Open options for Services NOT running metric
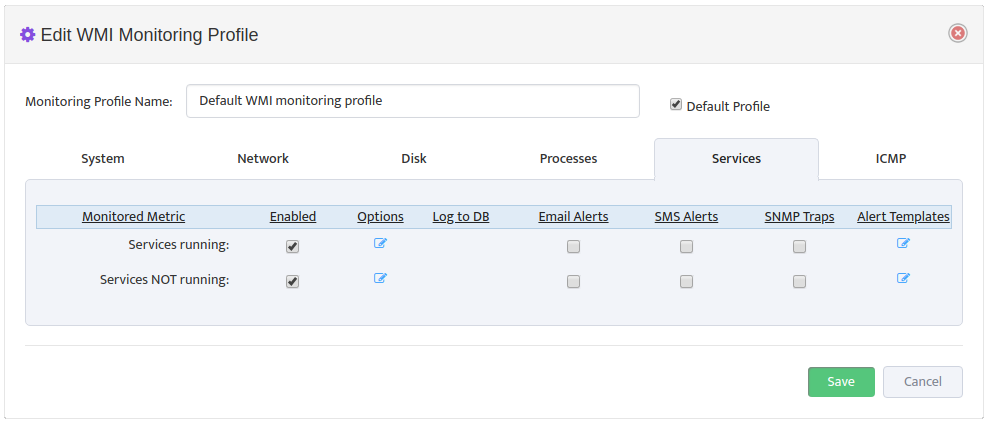Screen dimensions: 989x424 click(x=380, y=278)
